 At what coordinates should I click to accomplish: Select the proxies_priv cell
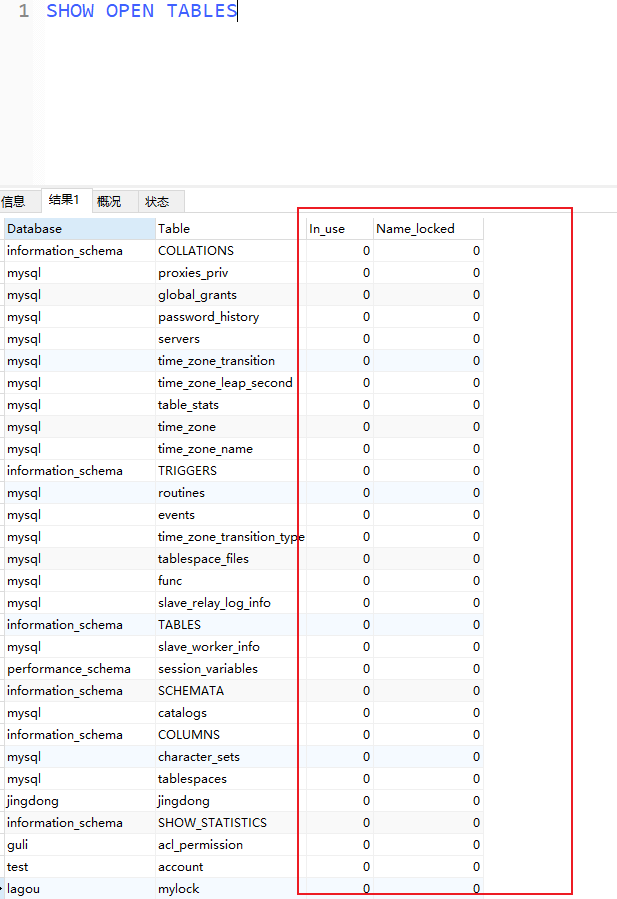click(231, 273)
